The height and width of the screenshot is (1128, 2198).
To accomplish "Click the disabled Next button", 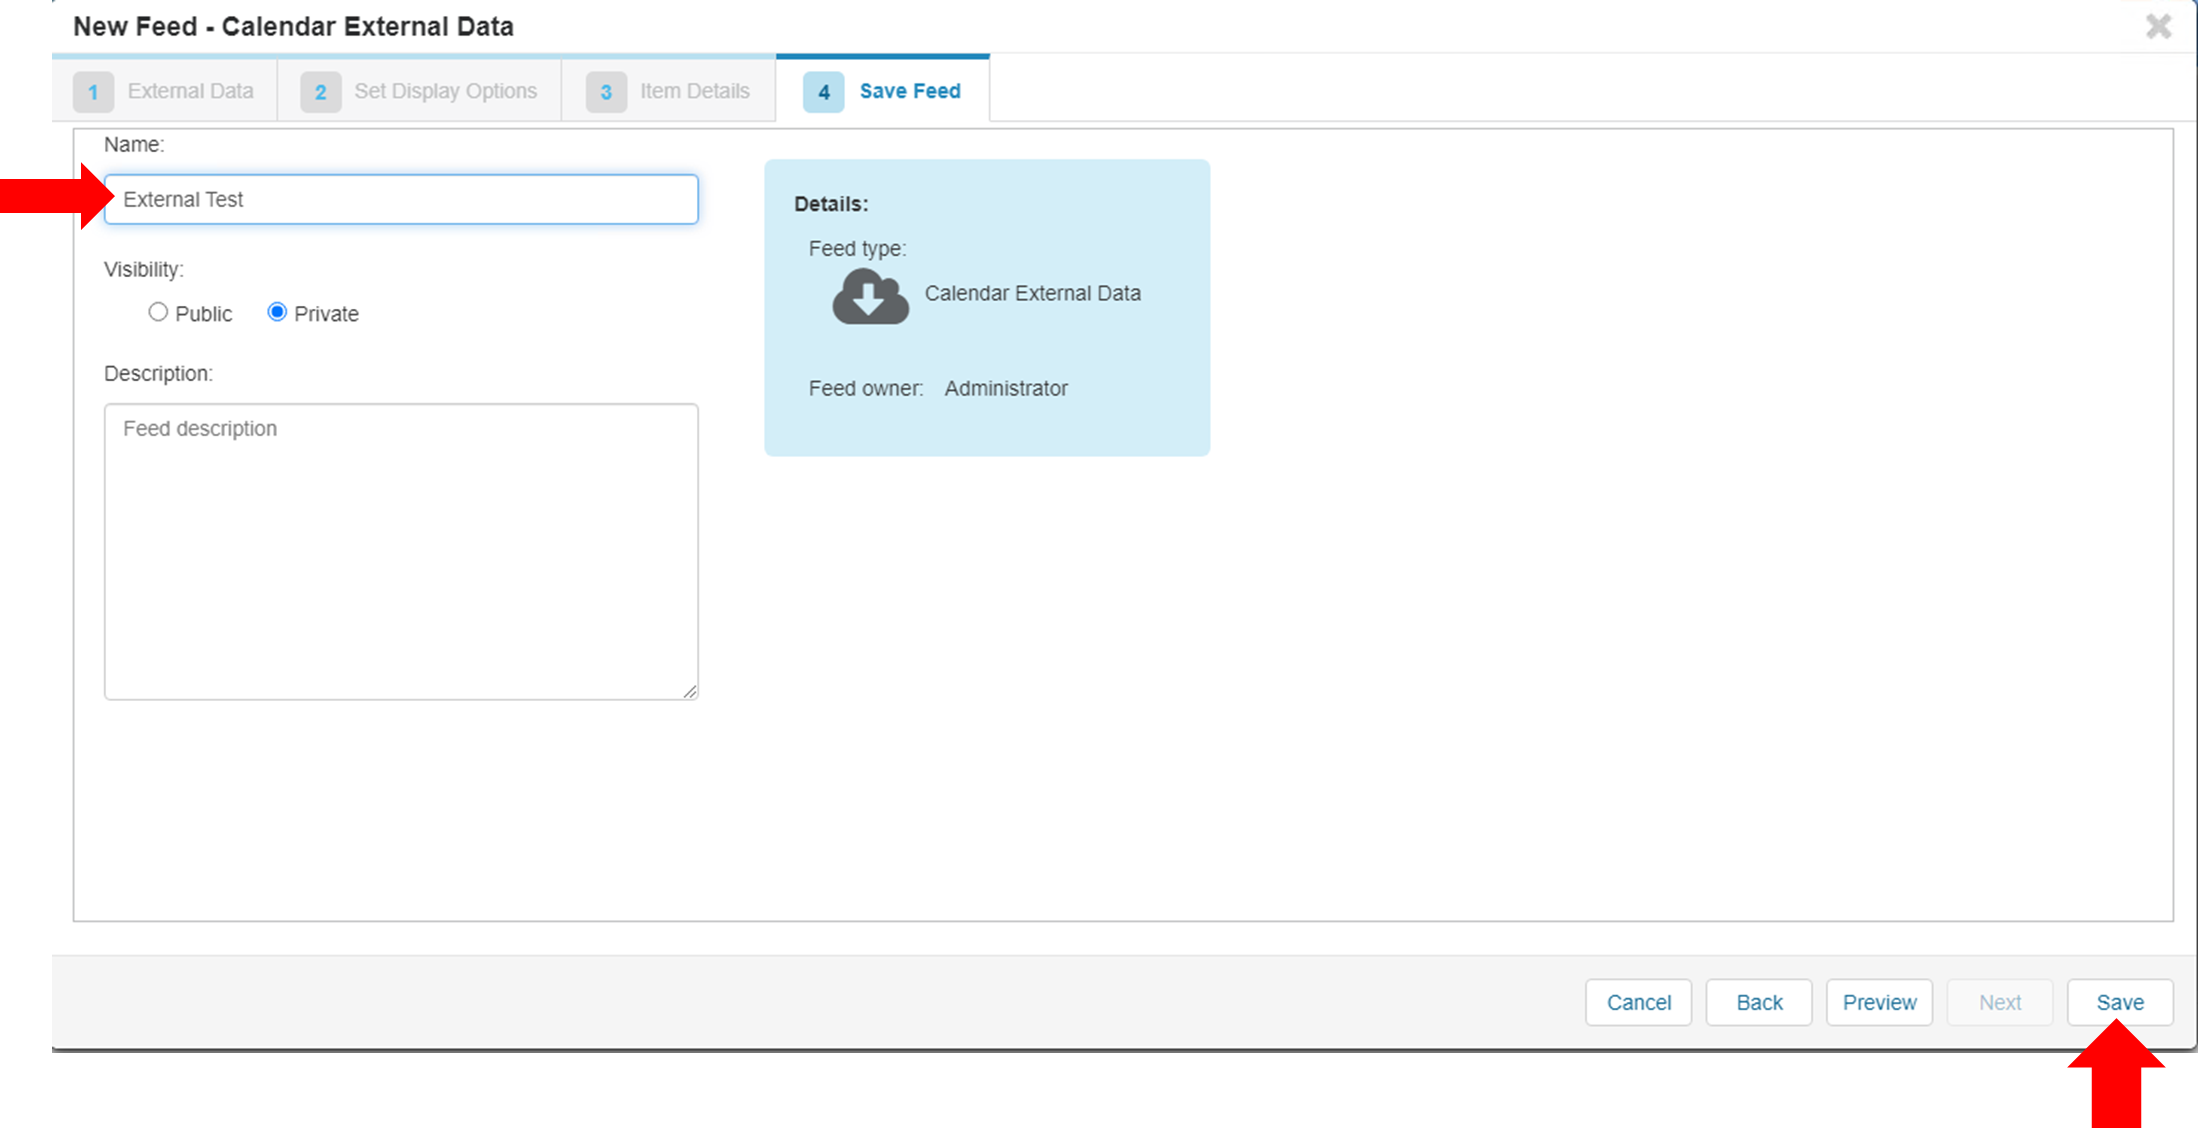I will tap(2000, 1002).
